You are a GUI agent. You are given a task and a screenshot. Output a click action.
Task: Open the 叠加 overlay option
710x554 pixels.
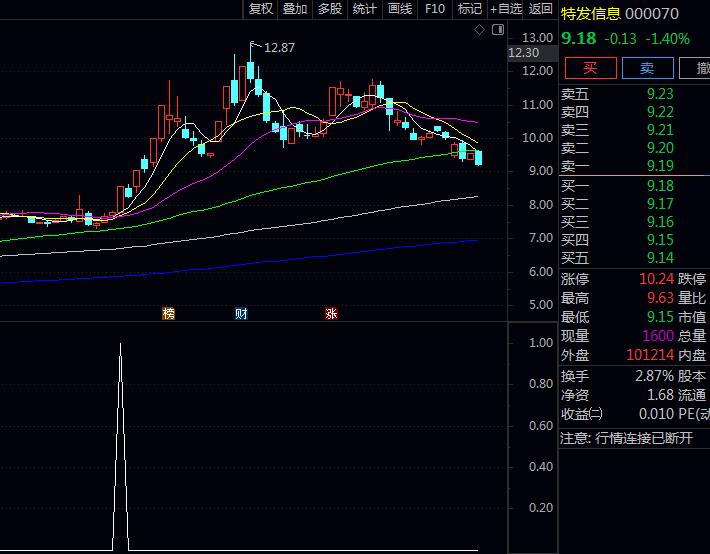tap(295, 9)
